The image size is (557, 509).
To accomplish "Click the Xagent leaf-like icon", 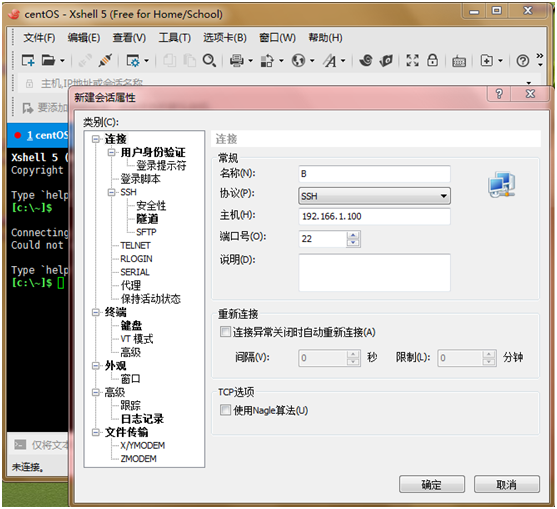I will coord(386,60).
